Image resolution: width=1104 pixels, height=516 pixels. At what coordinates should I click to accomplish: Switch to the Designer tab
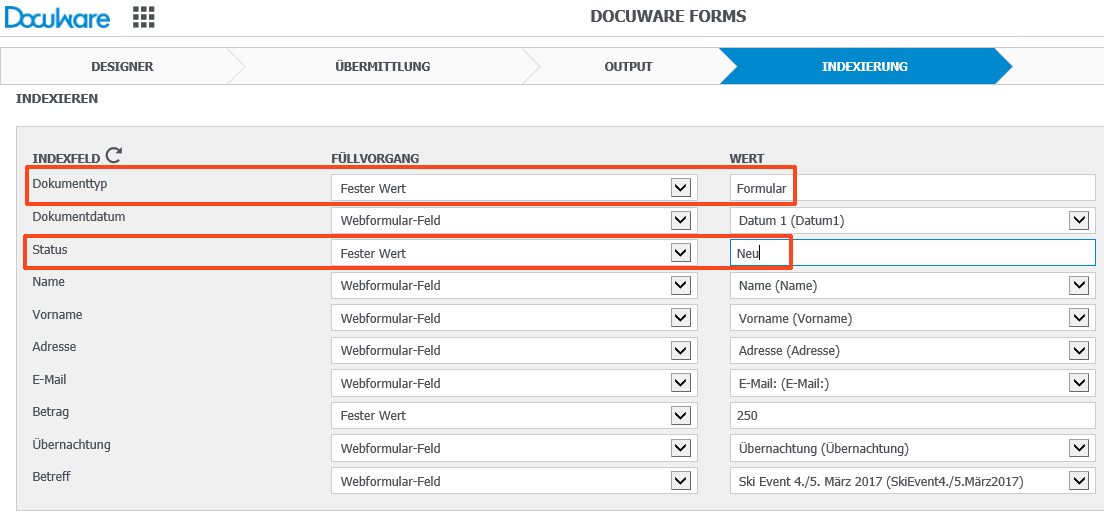click(122, 67)
